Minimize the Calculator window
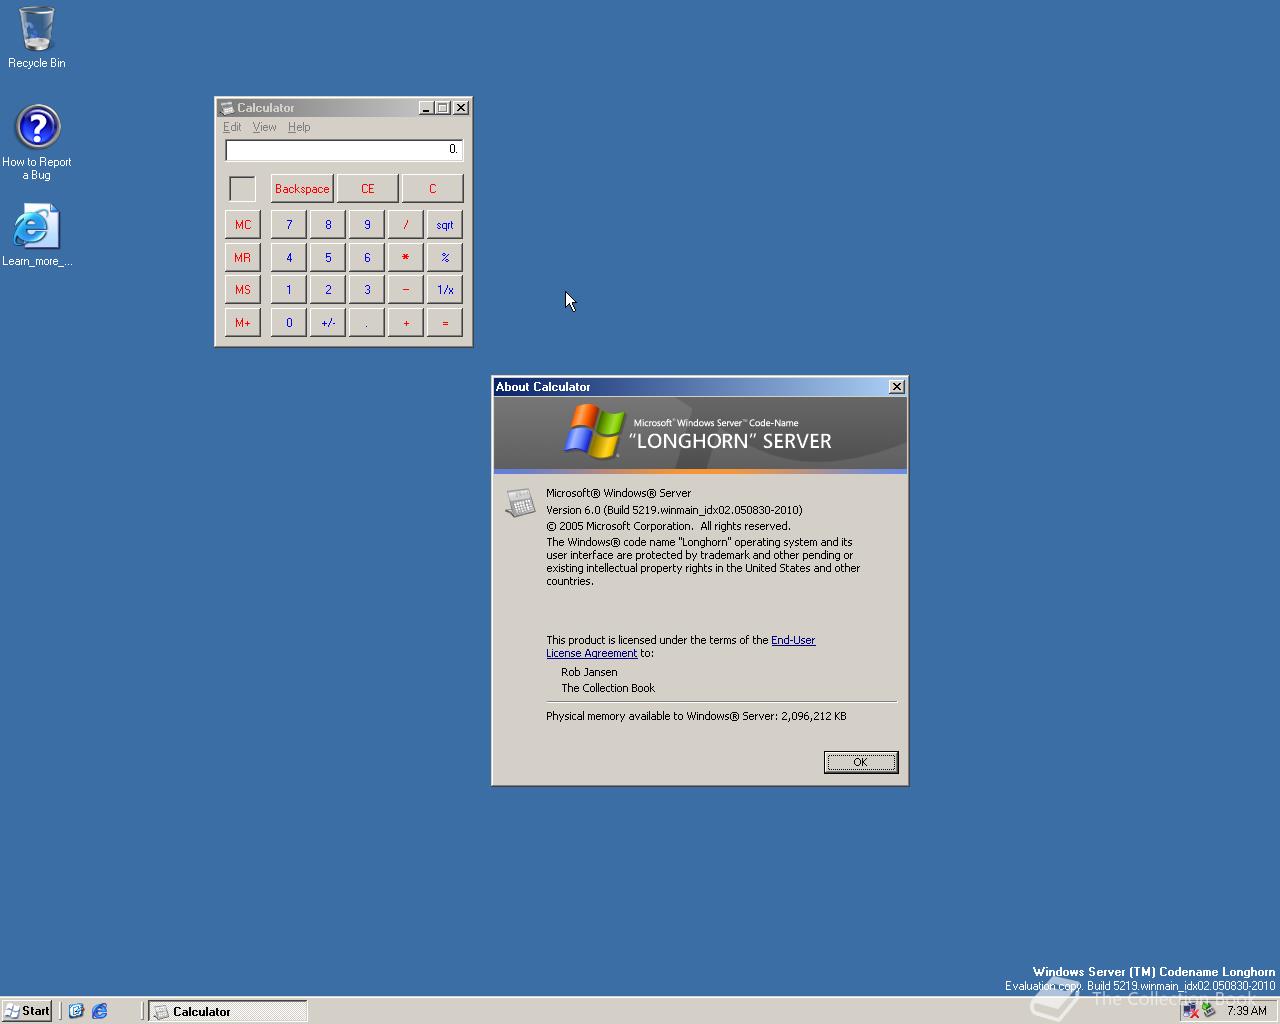1280x1024 pixels. coord(426,108)
